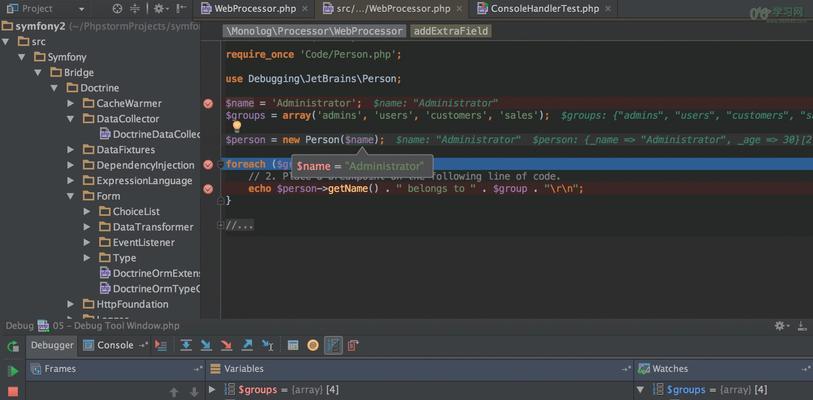This screenshot has height=400, width=813.
Task: Close the ConsoleHandlerTest.php tab
Action: click(608, 9)
